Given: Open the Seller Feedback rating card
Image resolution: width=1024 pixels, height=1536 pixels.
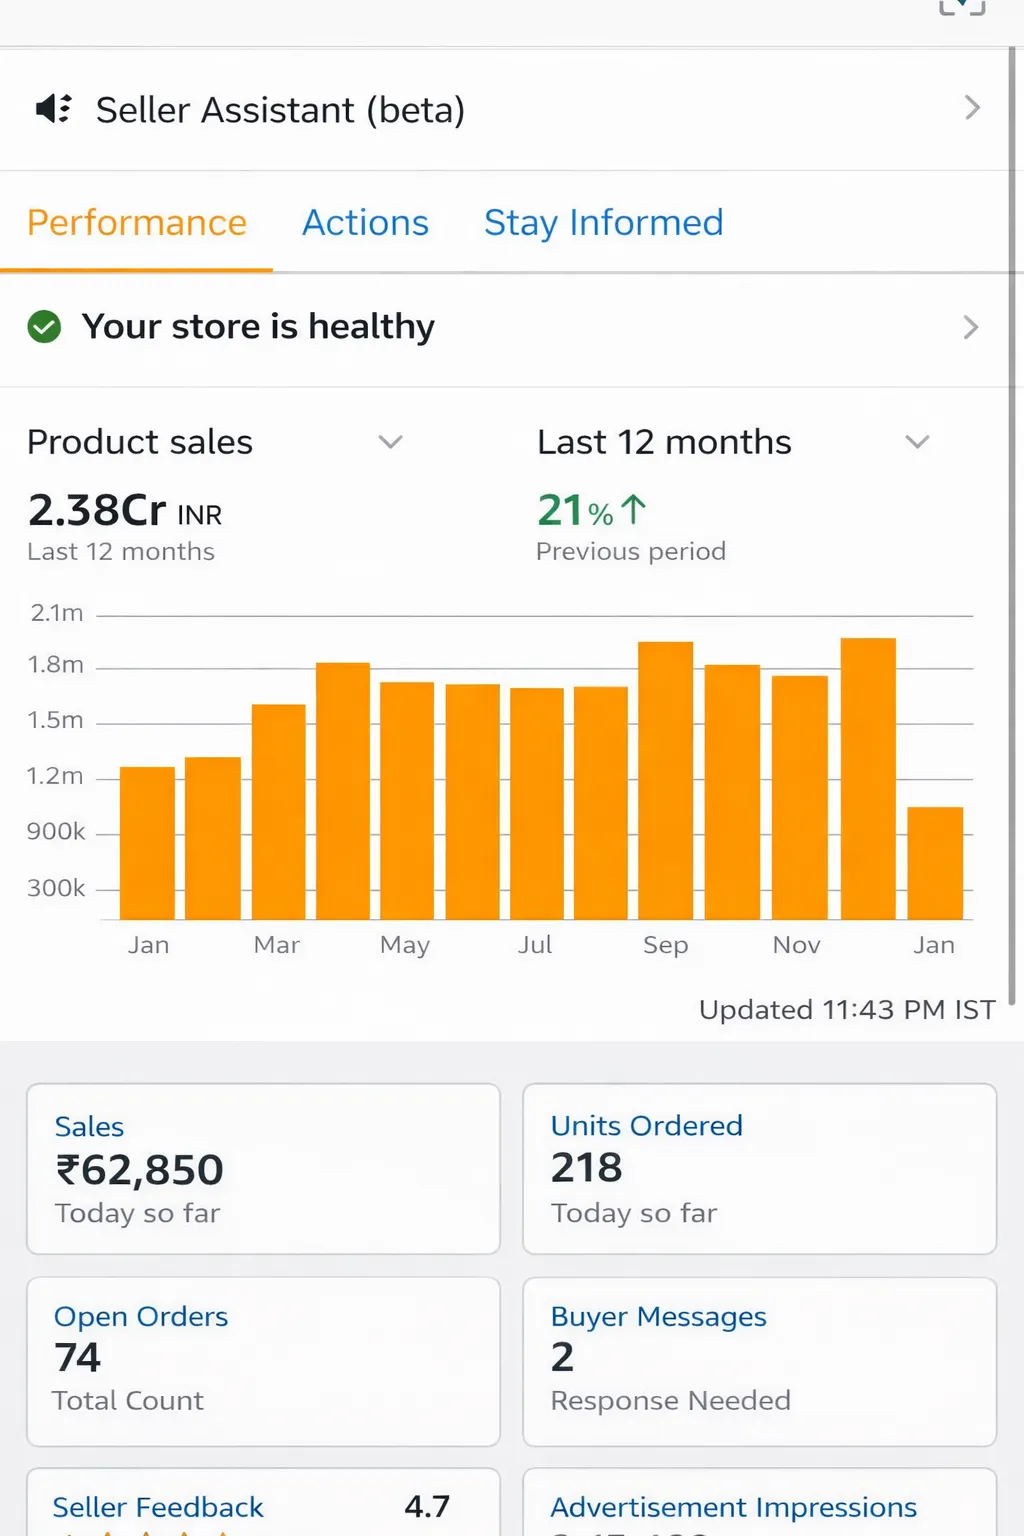Looking at the screenshot, I should 263,1505.
